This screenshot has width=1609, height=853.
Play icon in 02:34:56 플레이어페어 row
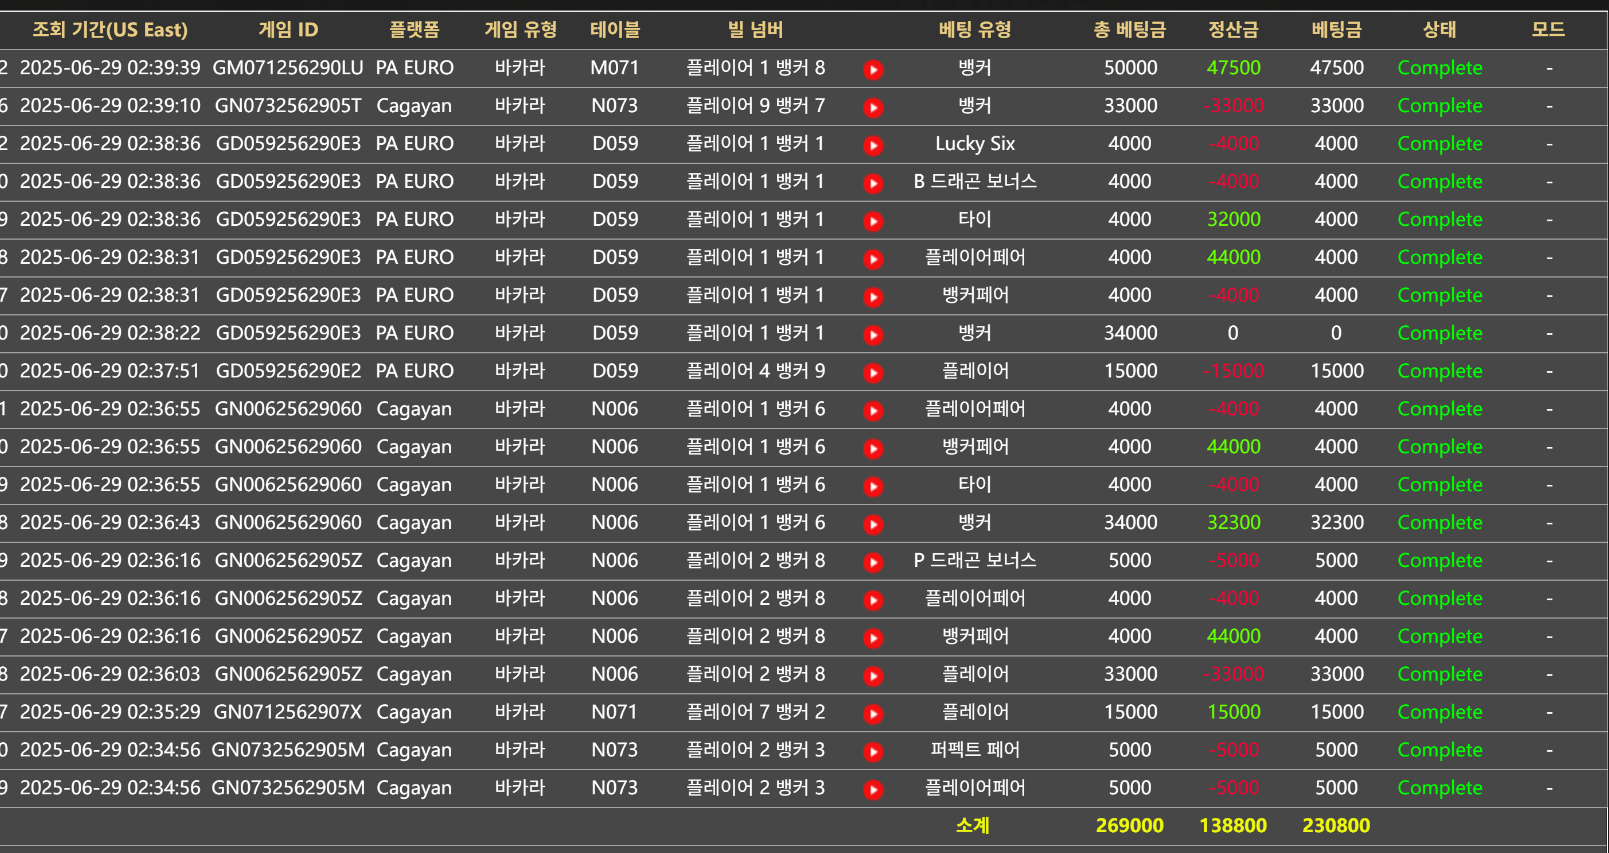click(x=873, y=789)
